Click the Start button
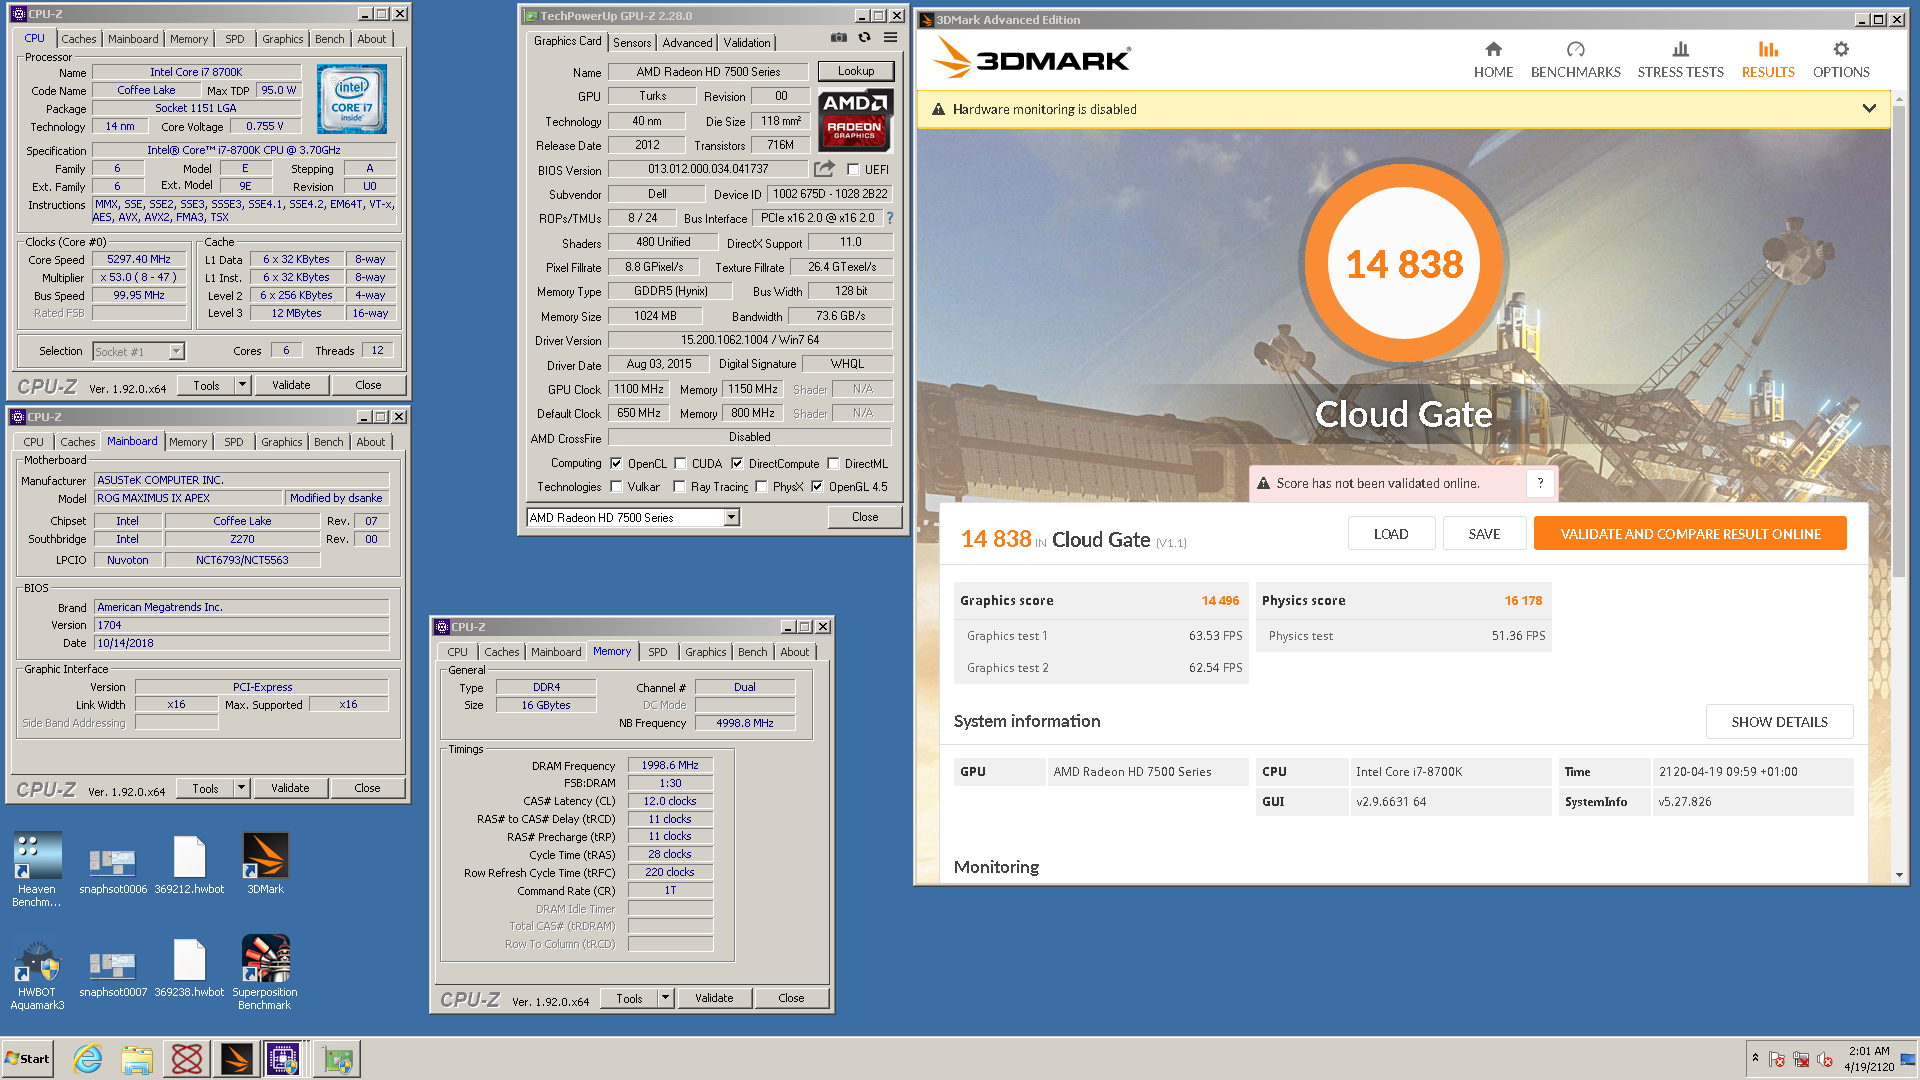Screen dimensions: 1920x1080 (x=28, y=1059)
